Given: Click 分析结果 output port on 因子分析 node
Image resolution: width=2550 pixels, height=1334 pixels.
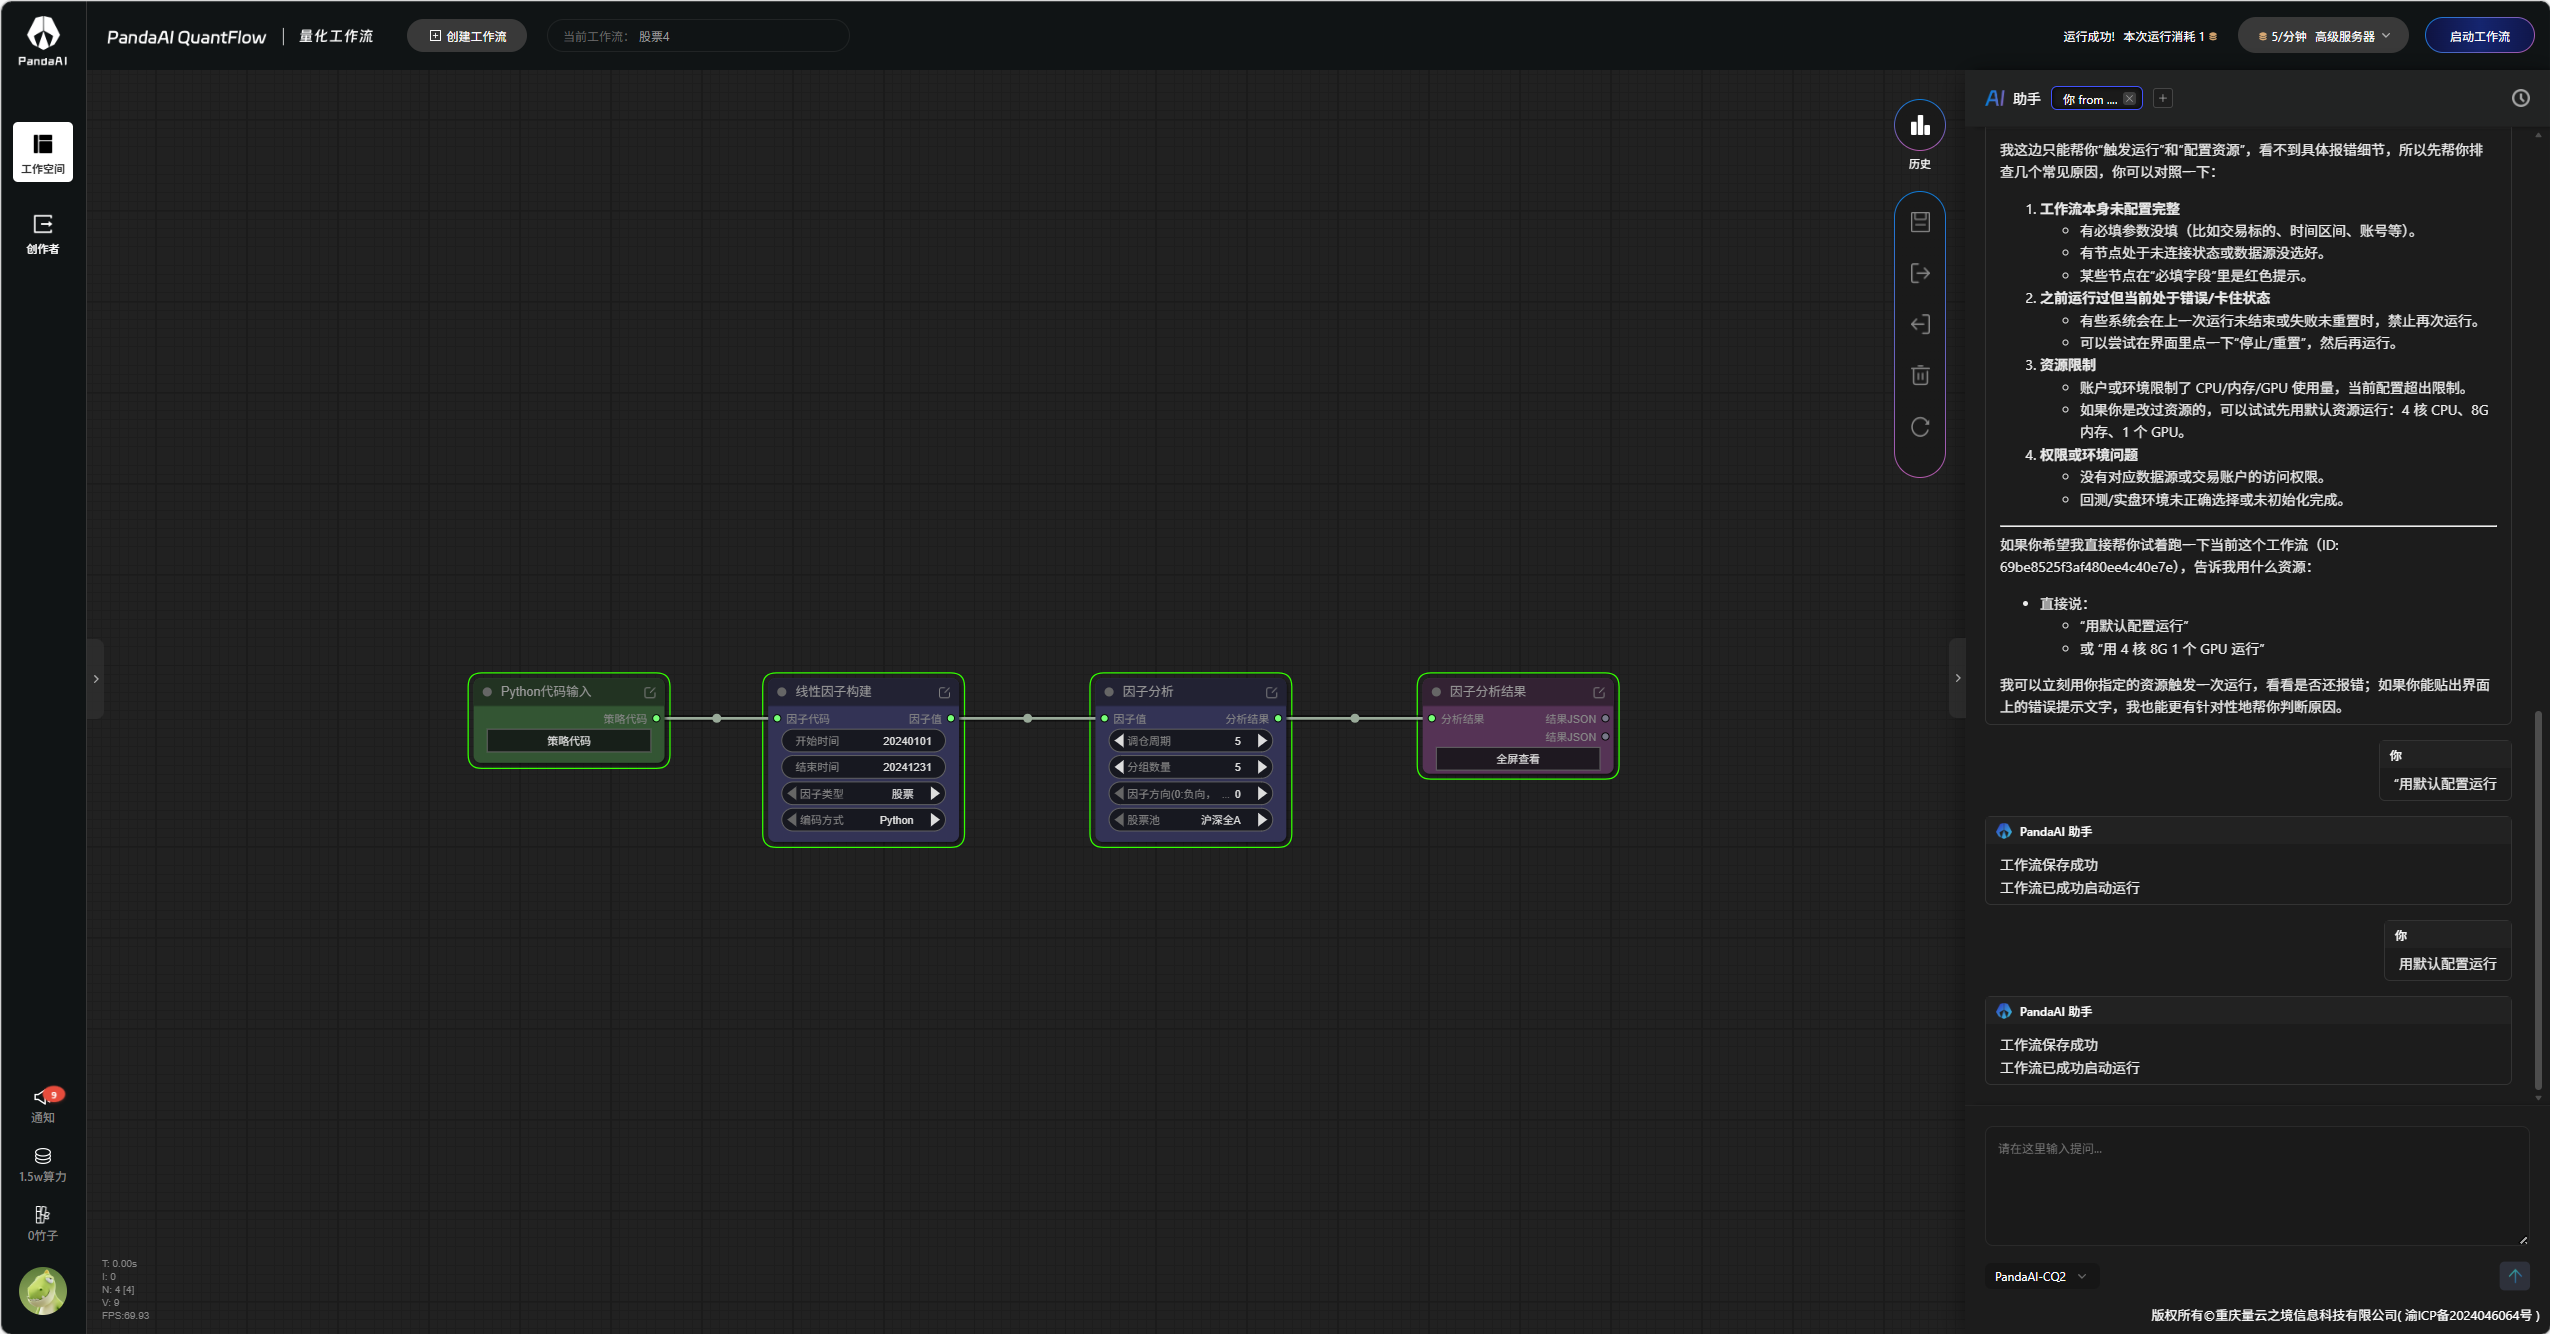Looking at the screenshot, I should point(1278,719).
